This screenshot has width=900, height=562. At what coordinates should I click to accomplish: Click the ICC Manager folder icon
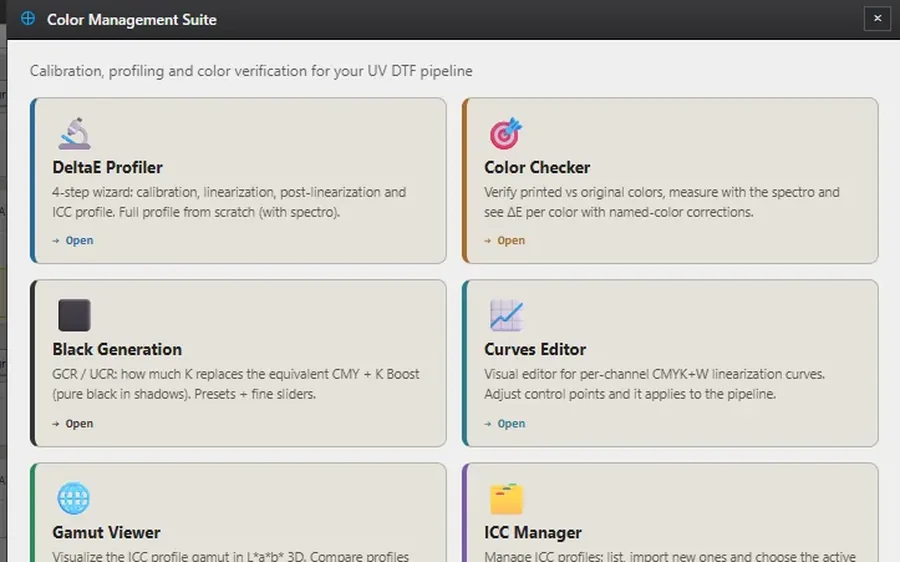tap(506, 498)
